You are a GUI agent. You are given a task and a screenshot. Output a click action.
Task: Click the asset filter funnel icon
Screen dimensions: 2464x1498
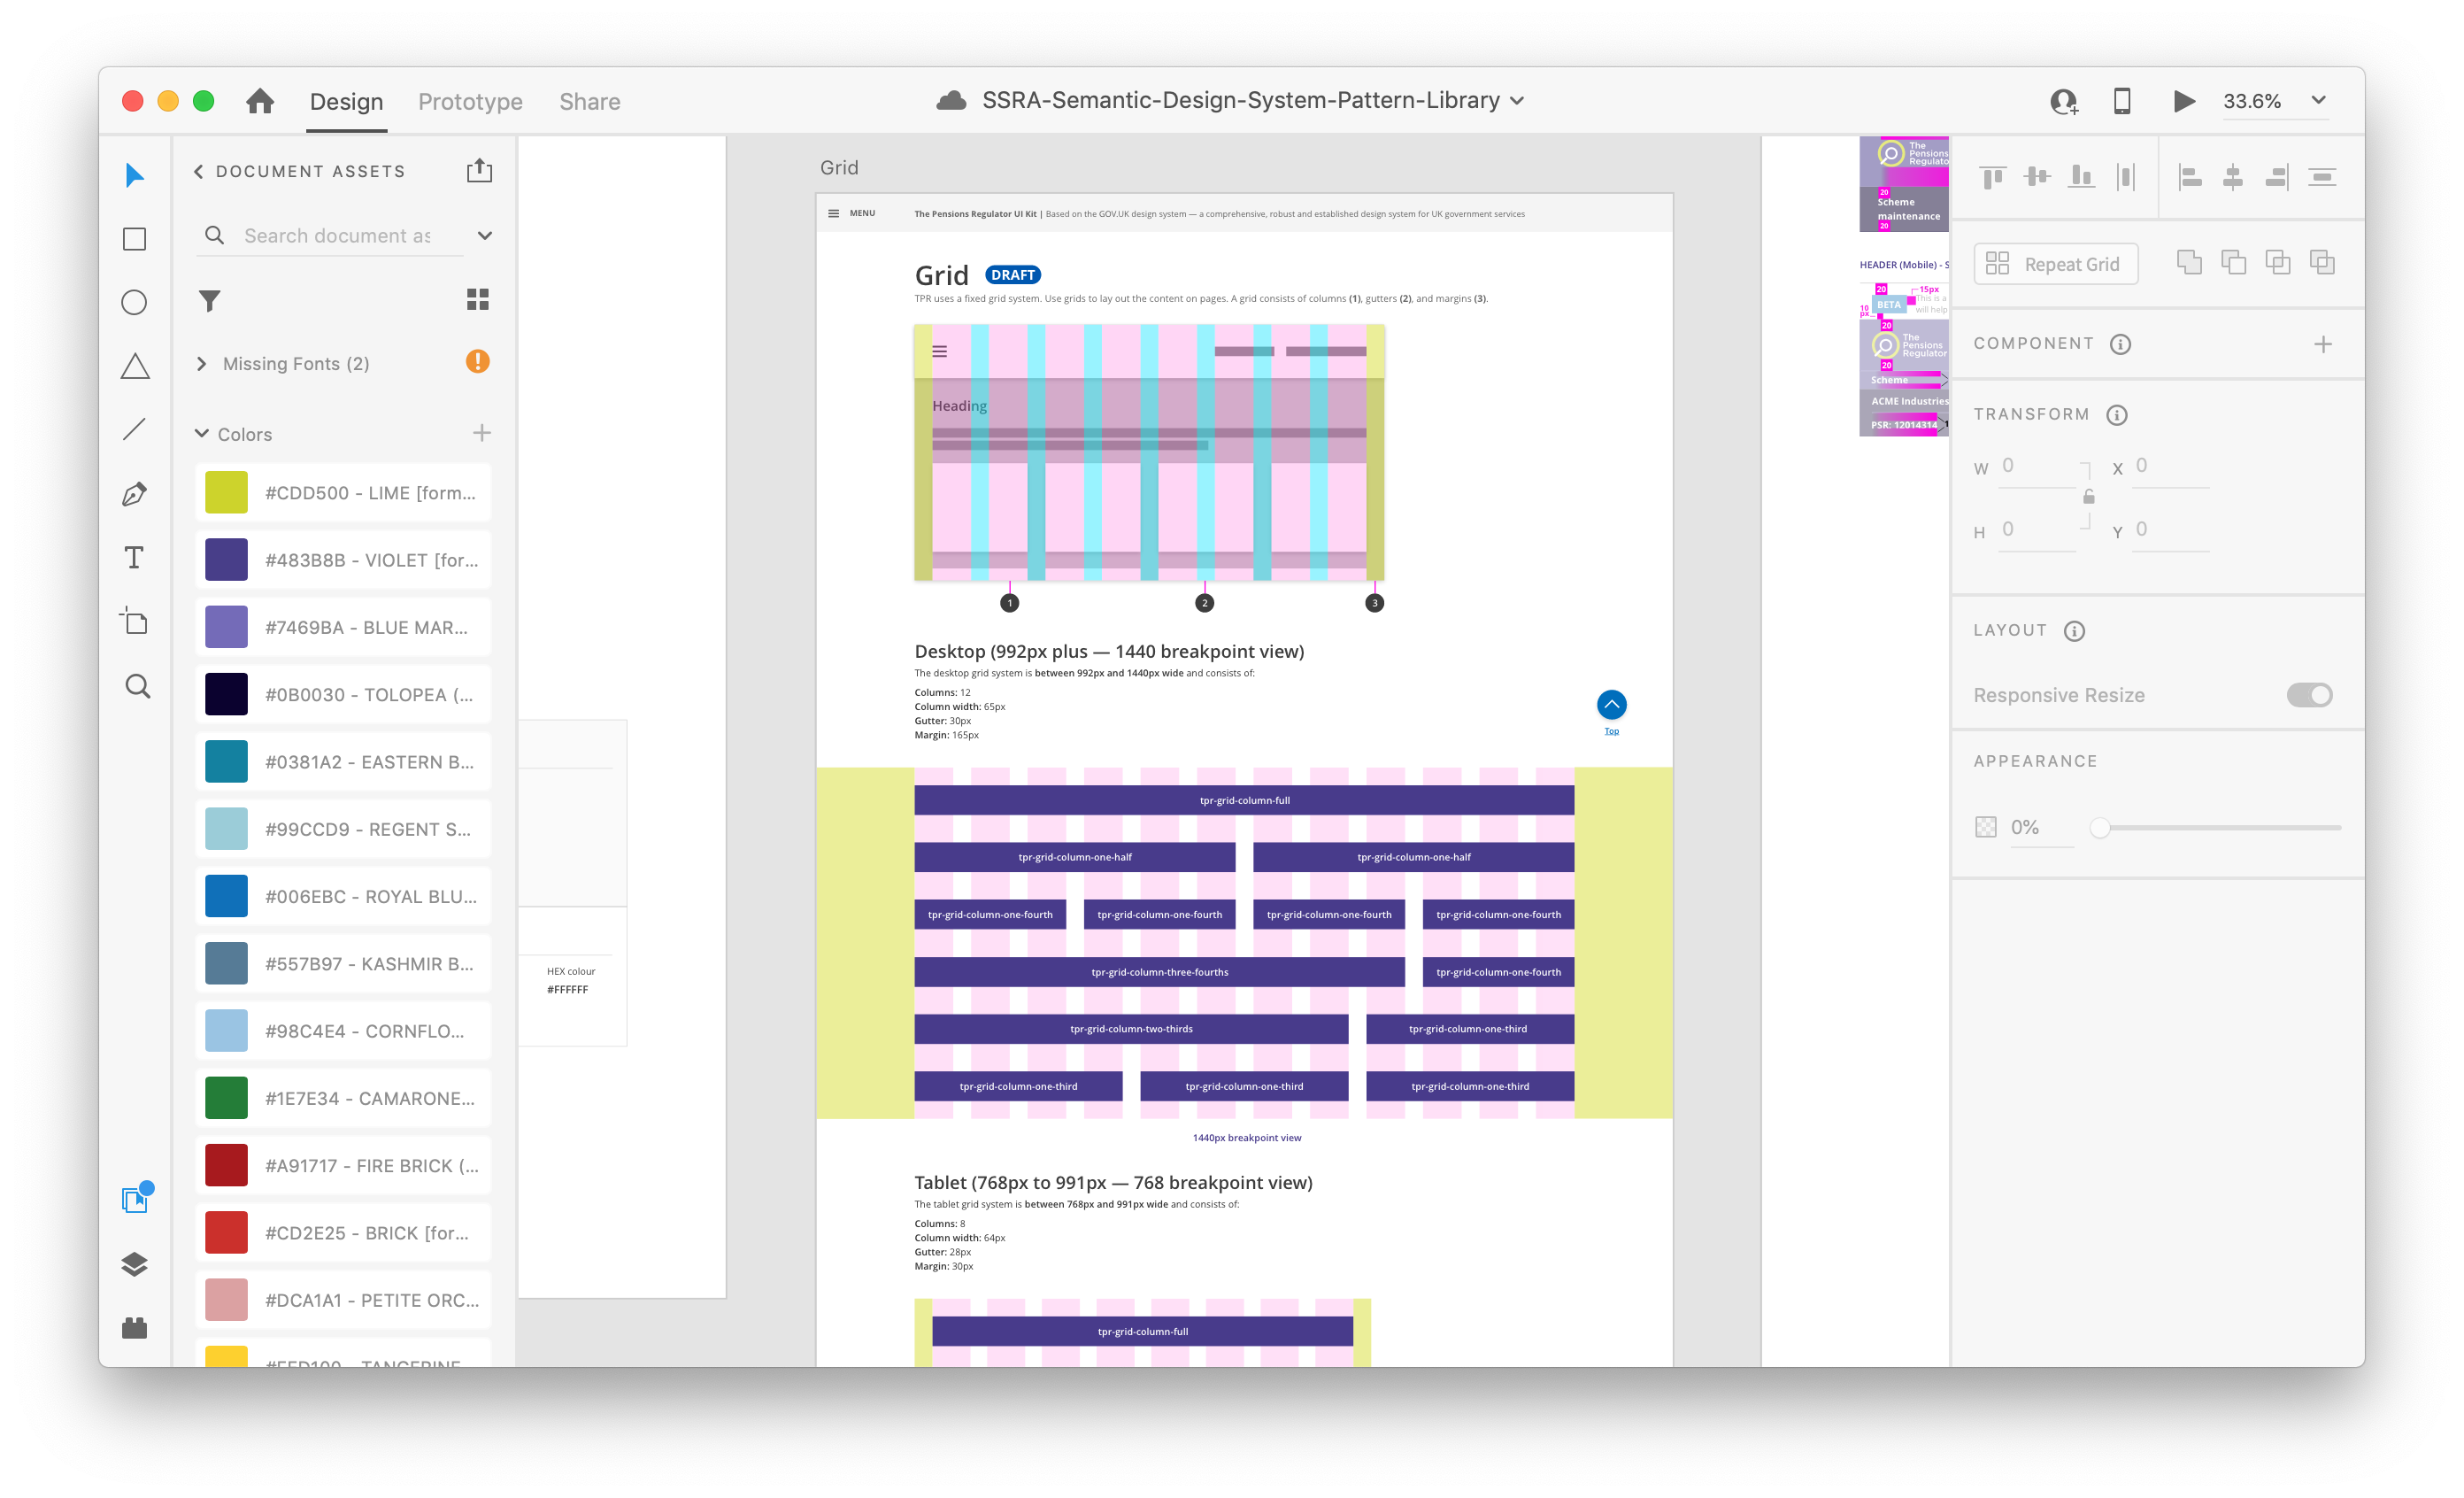[x=209, y=300]
